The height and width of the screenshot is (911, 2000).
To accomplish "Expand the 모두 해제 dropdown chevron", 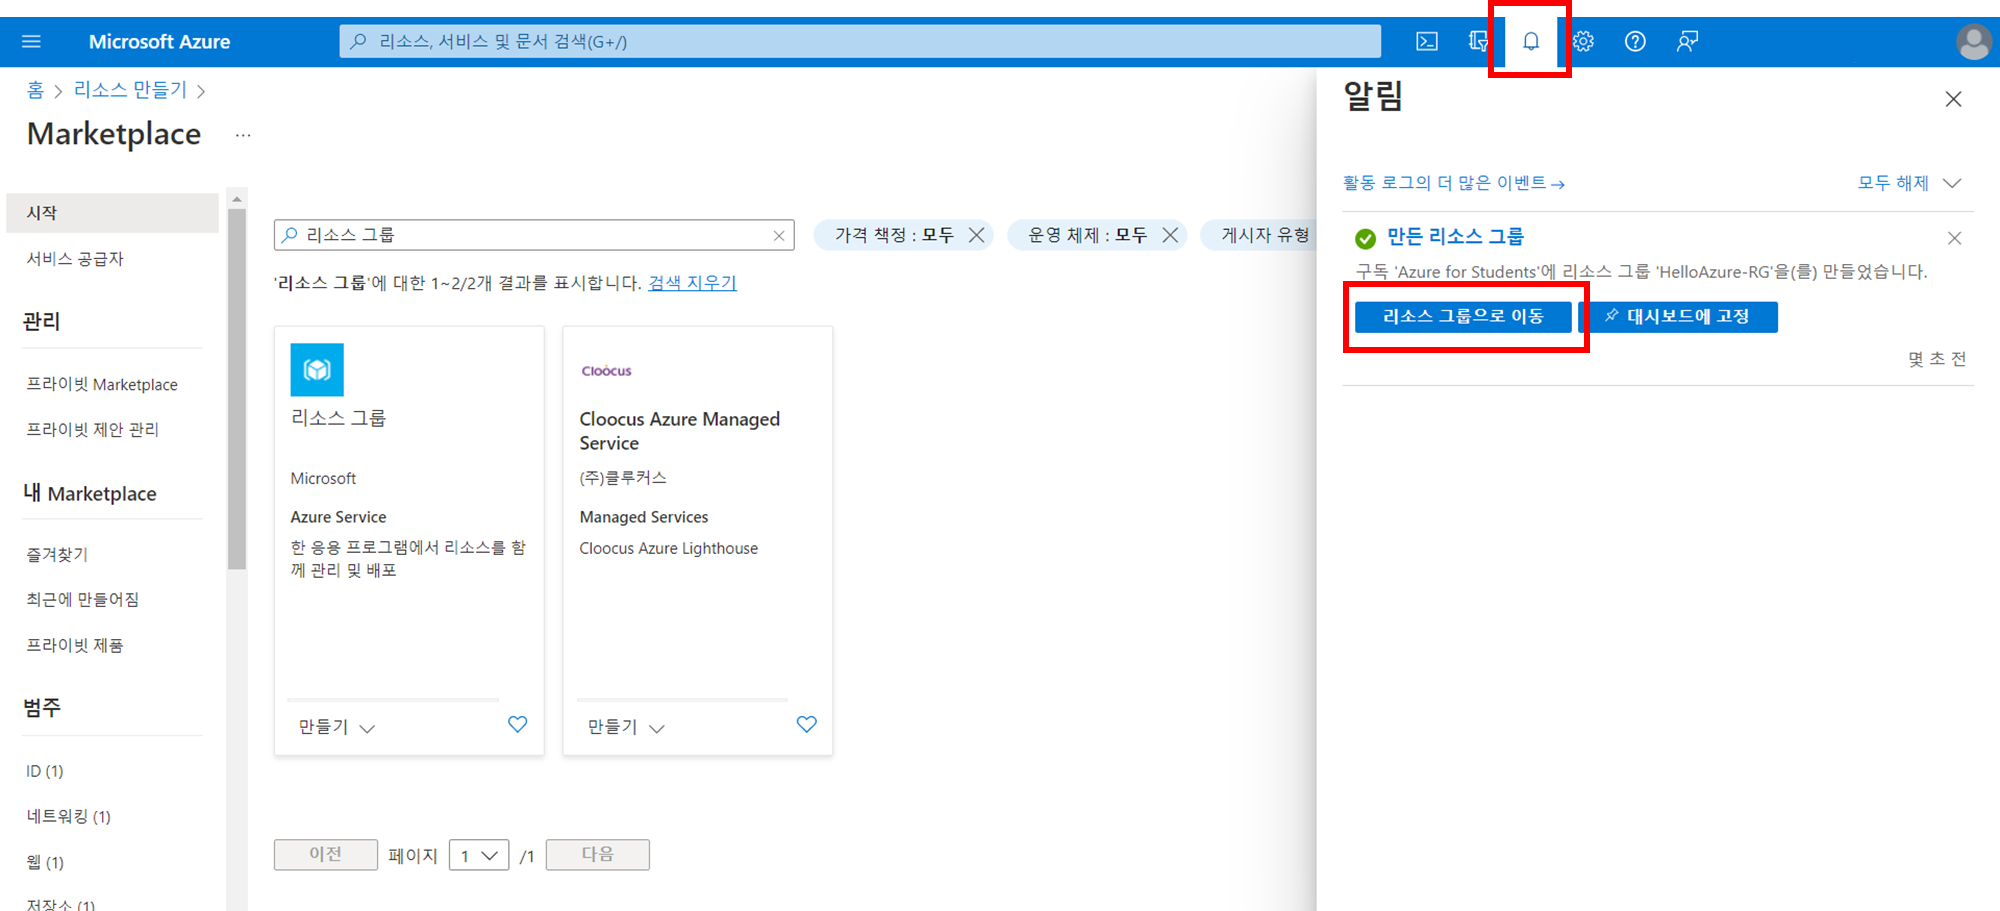I will tap(1952, 183).
